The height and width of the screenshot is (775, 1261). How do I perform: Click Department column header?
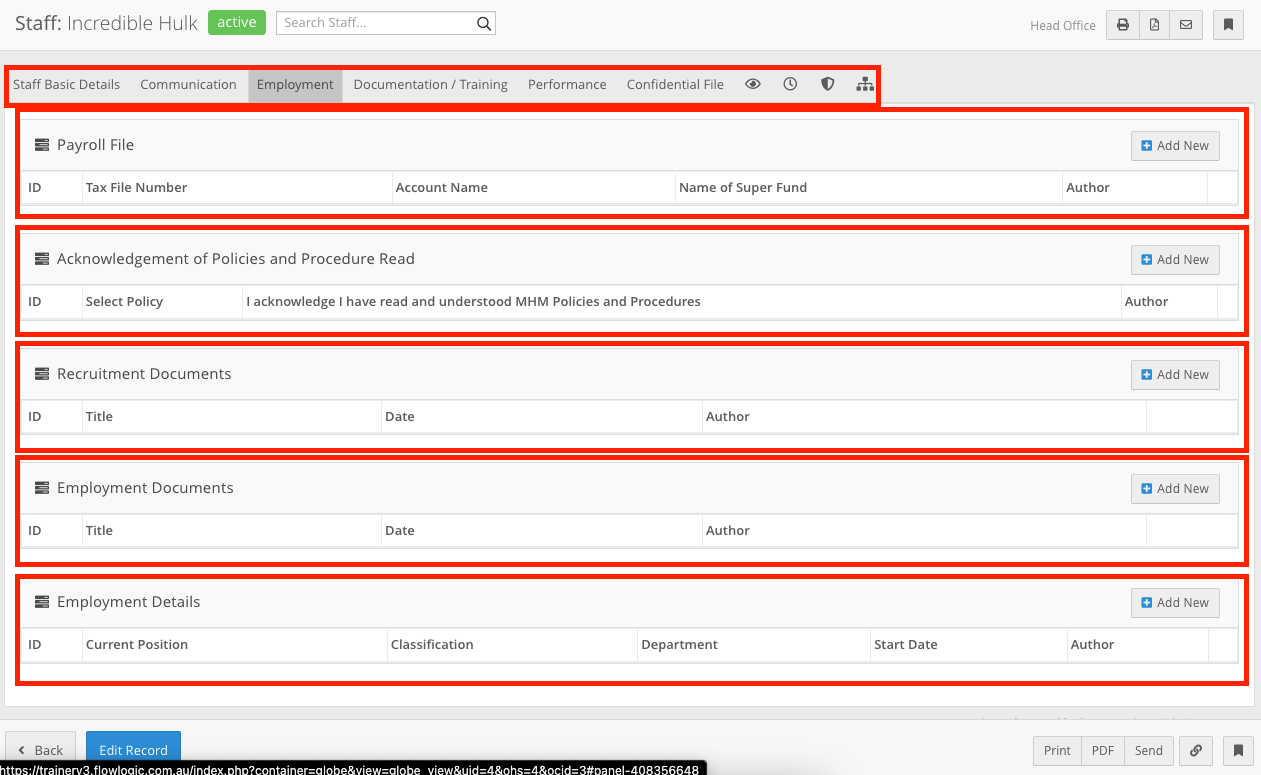(x=680, y=644)
